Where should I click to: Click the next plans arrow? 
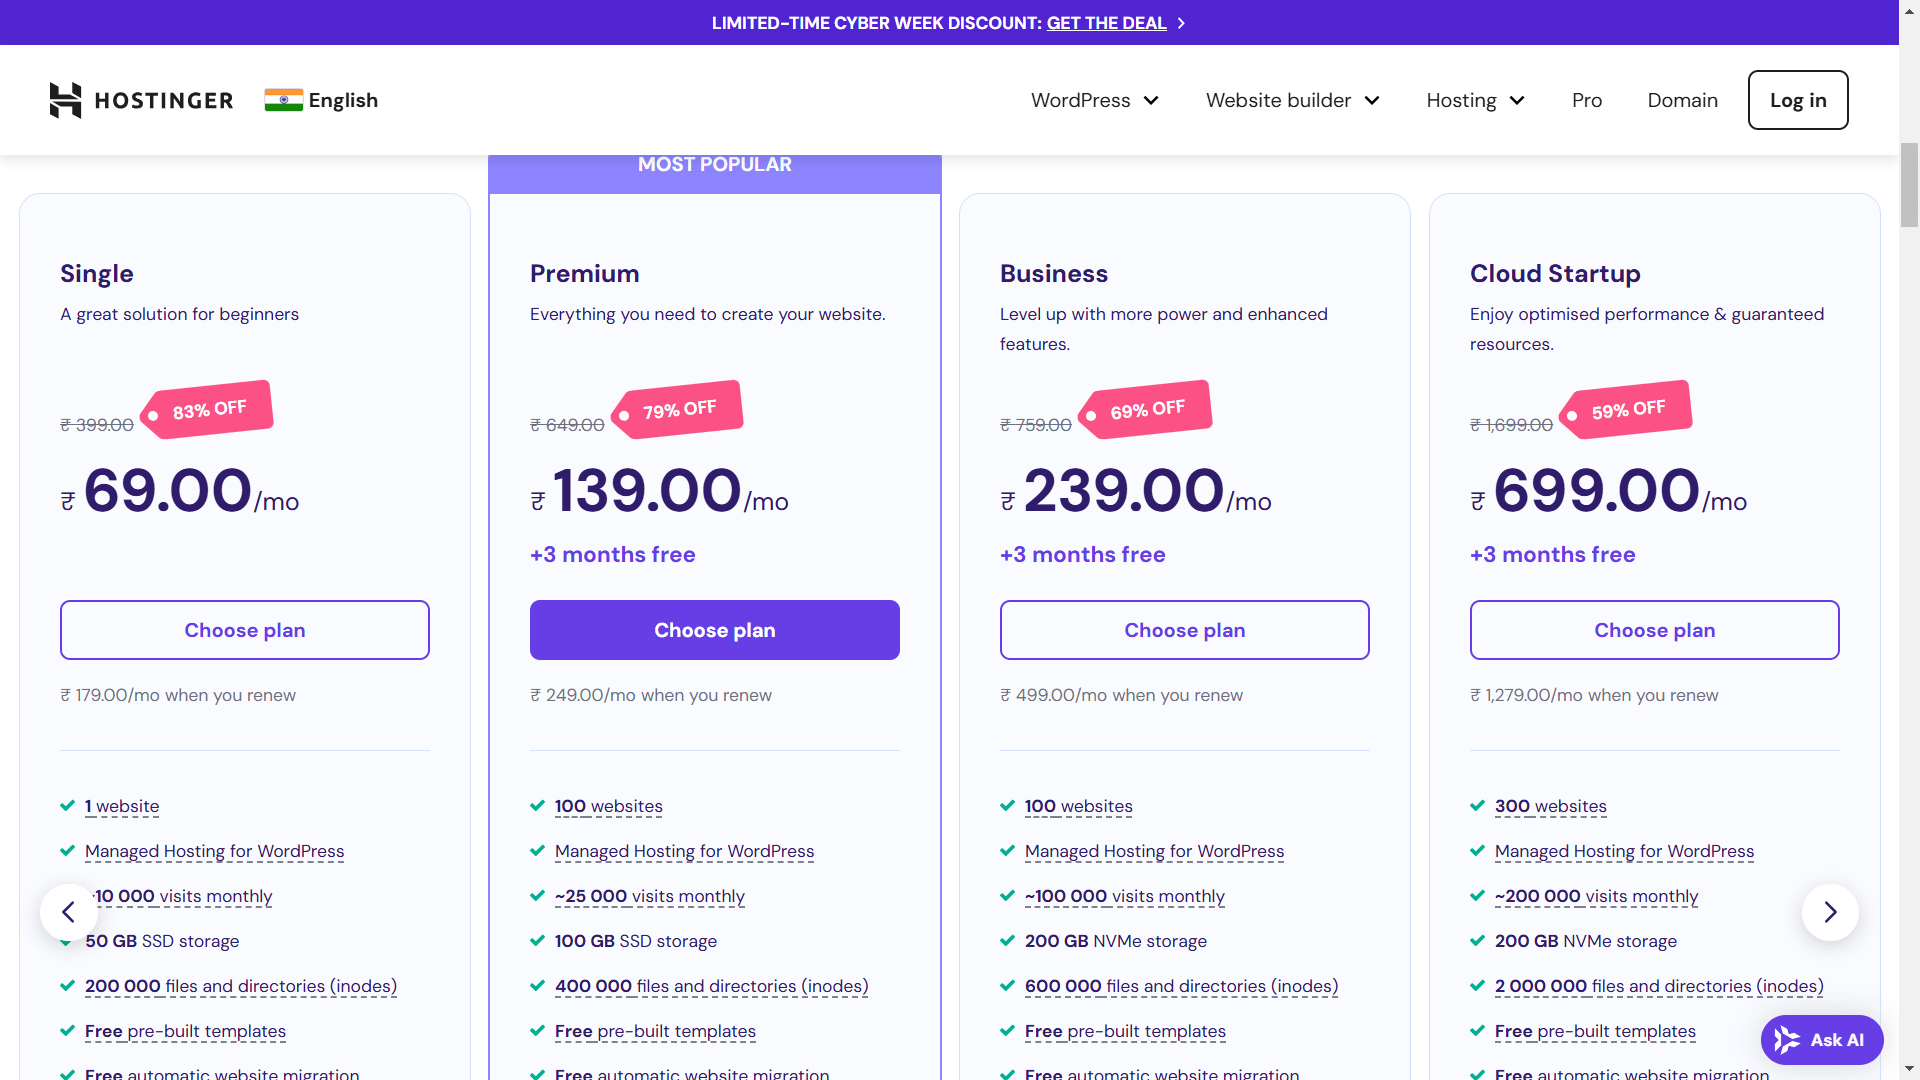1830,912
